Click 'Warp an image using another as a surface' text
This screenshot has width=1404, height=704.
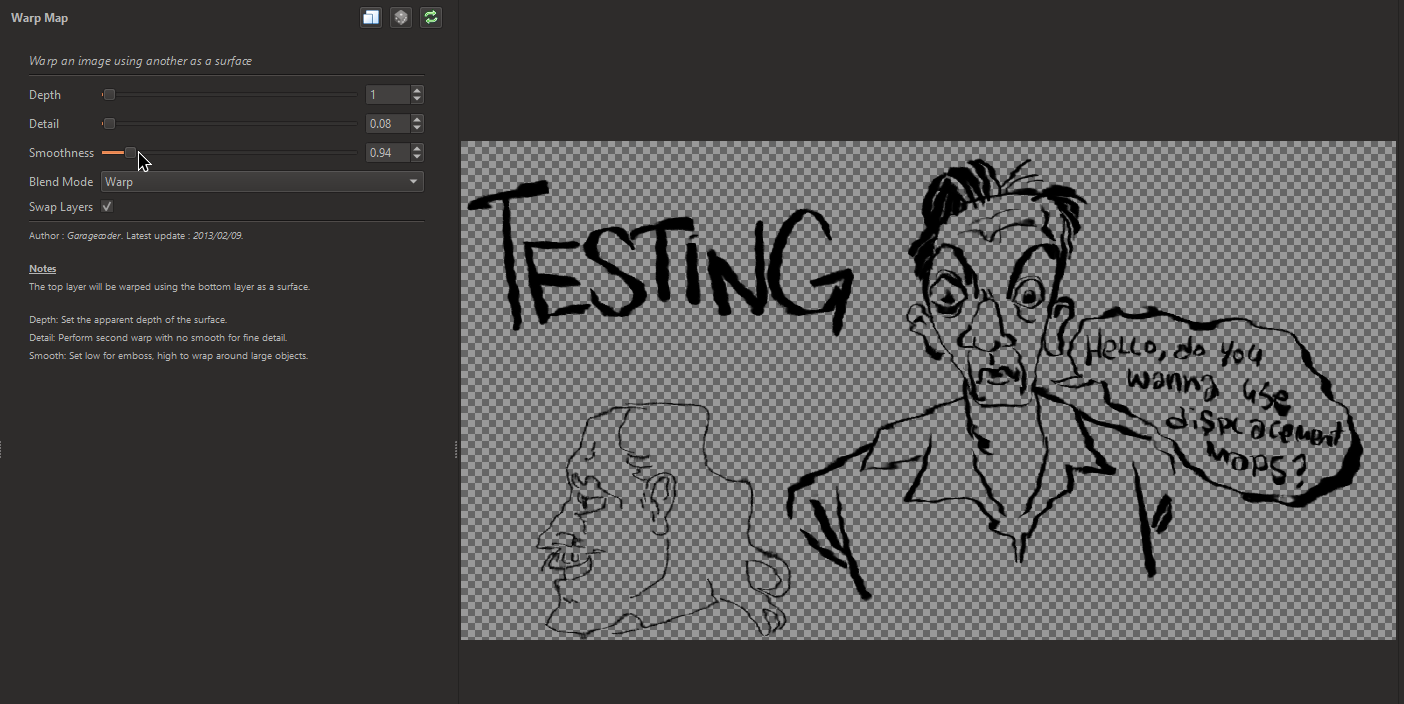[x=140, y=61]
